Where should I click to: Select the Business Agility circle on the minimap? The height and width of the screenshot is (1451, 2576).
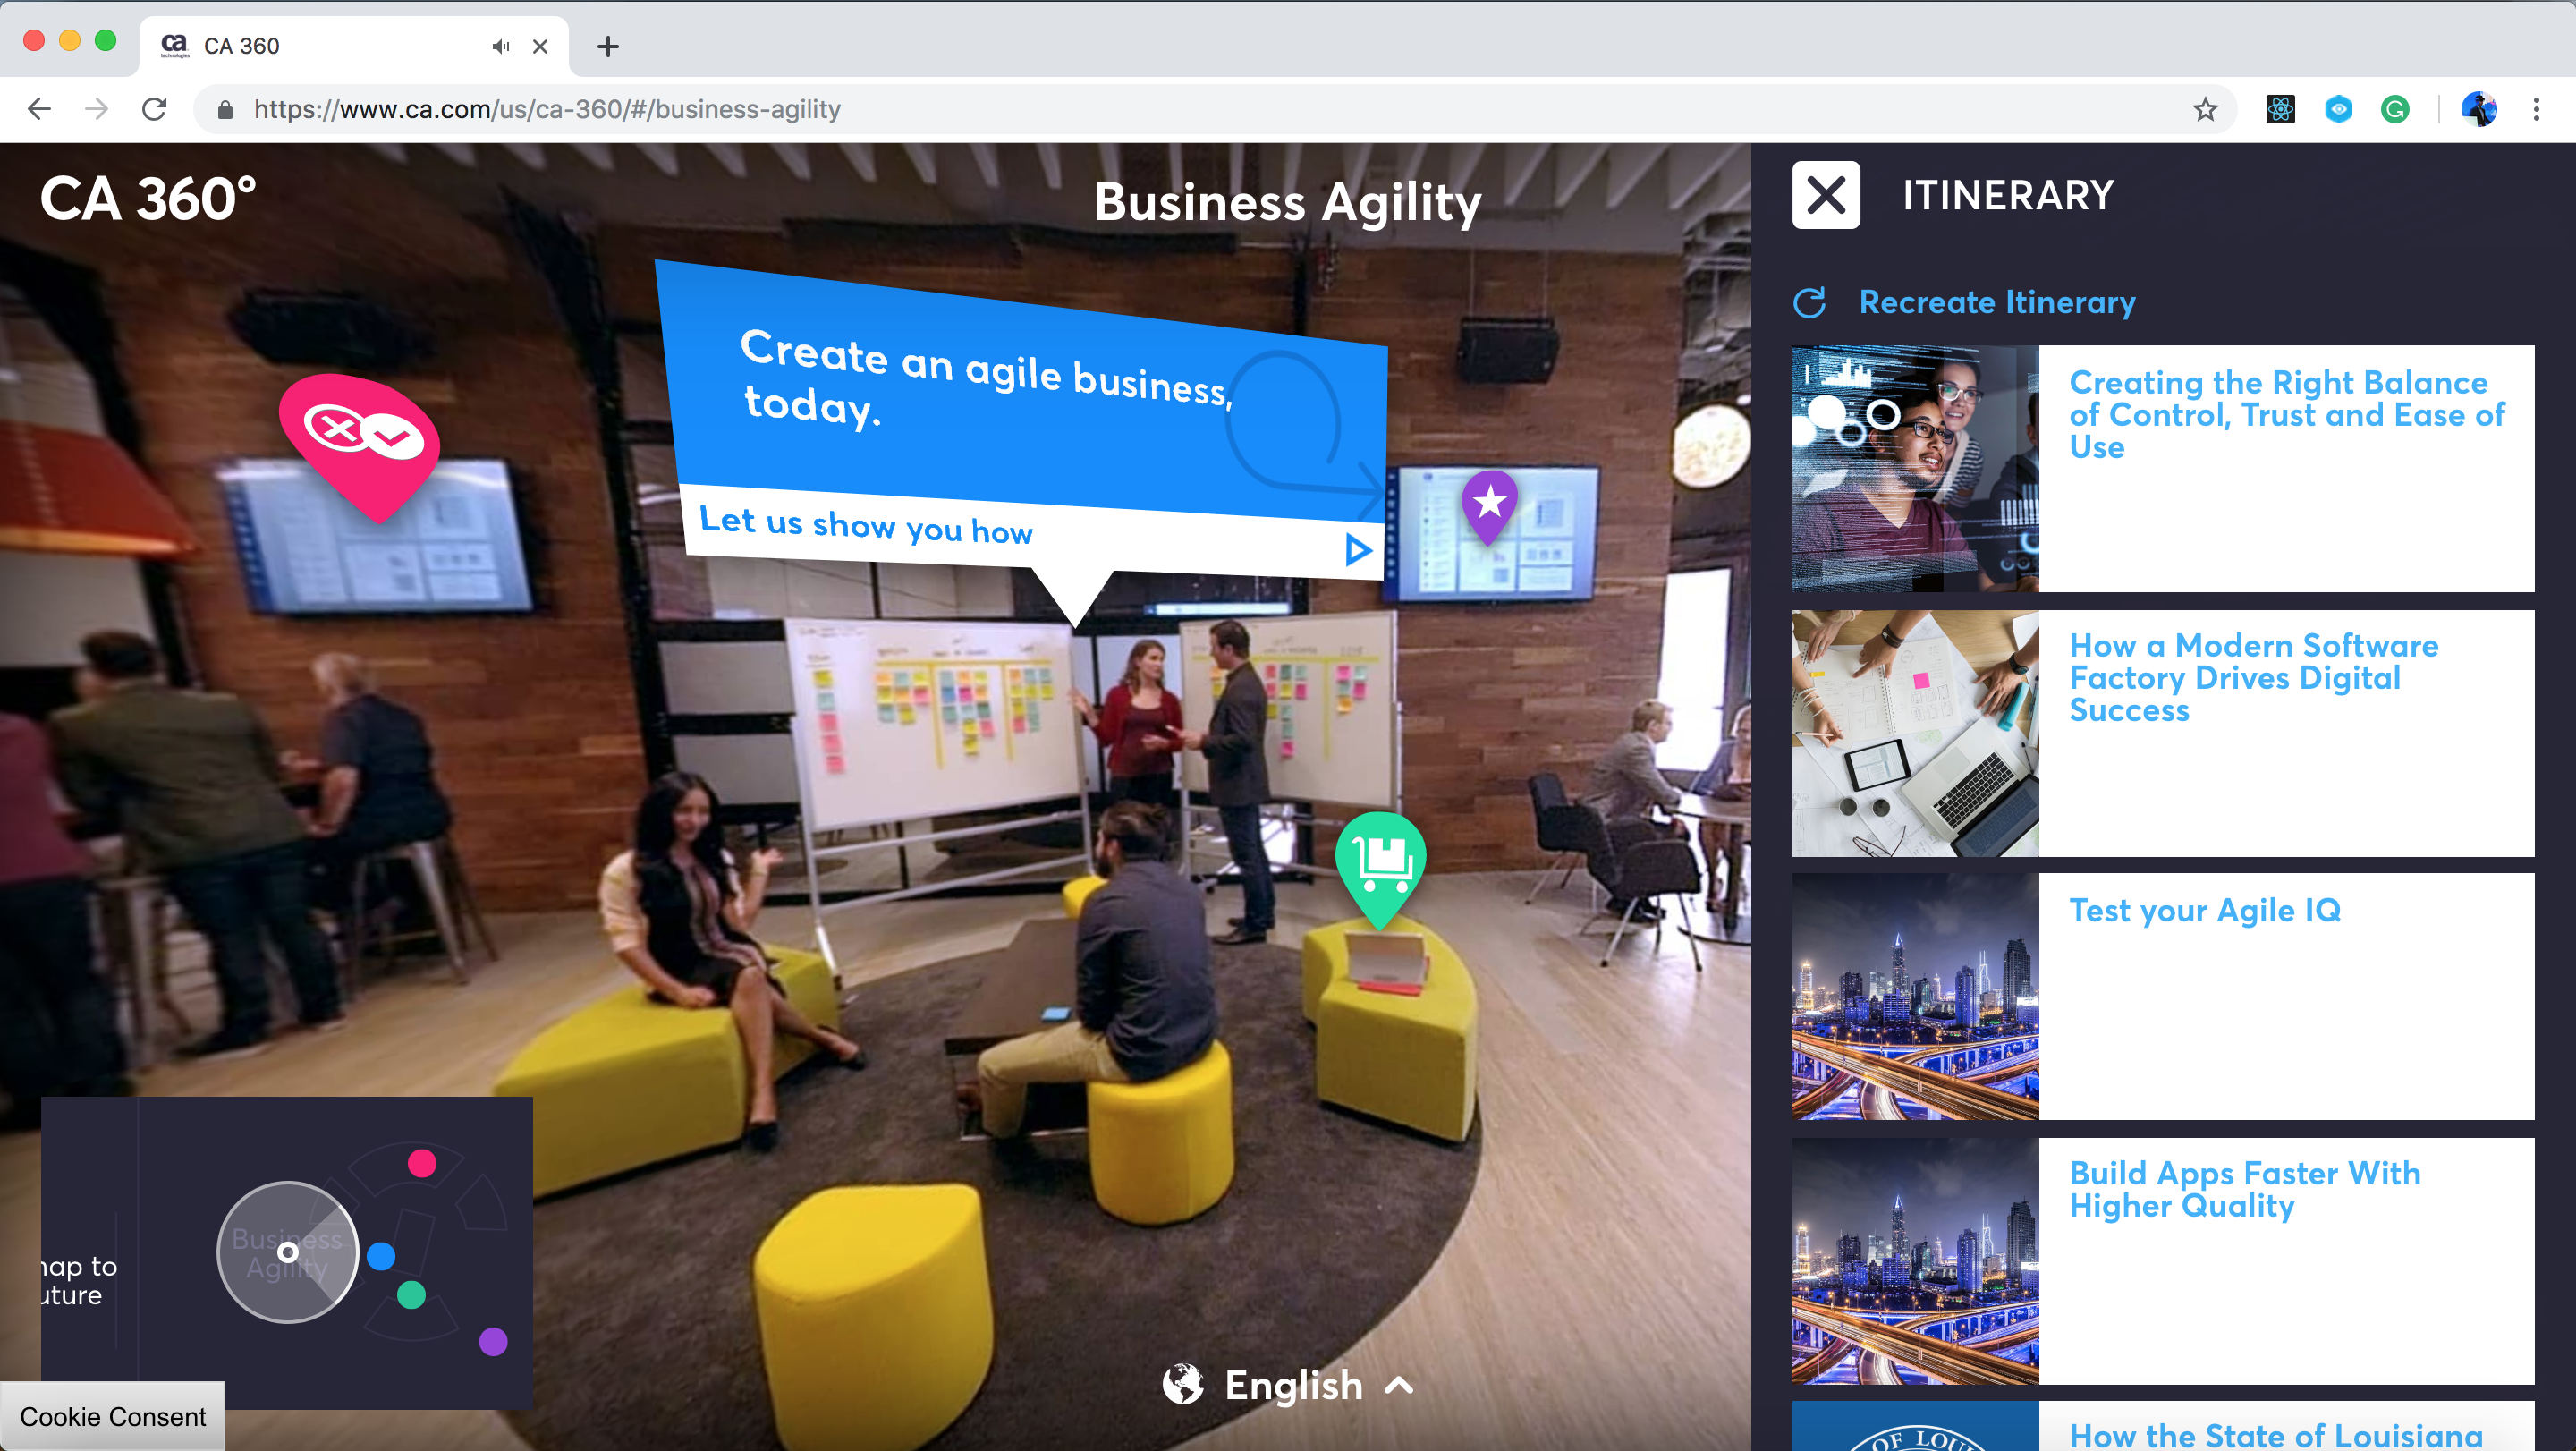click(x=288, y=1252)
